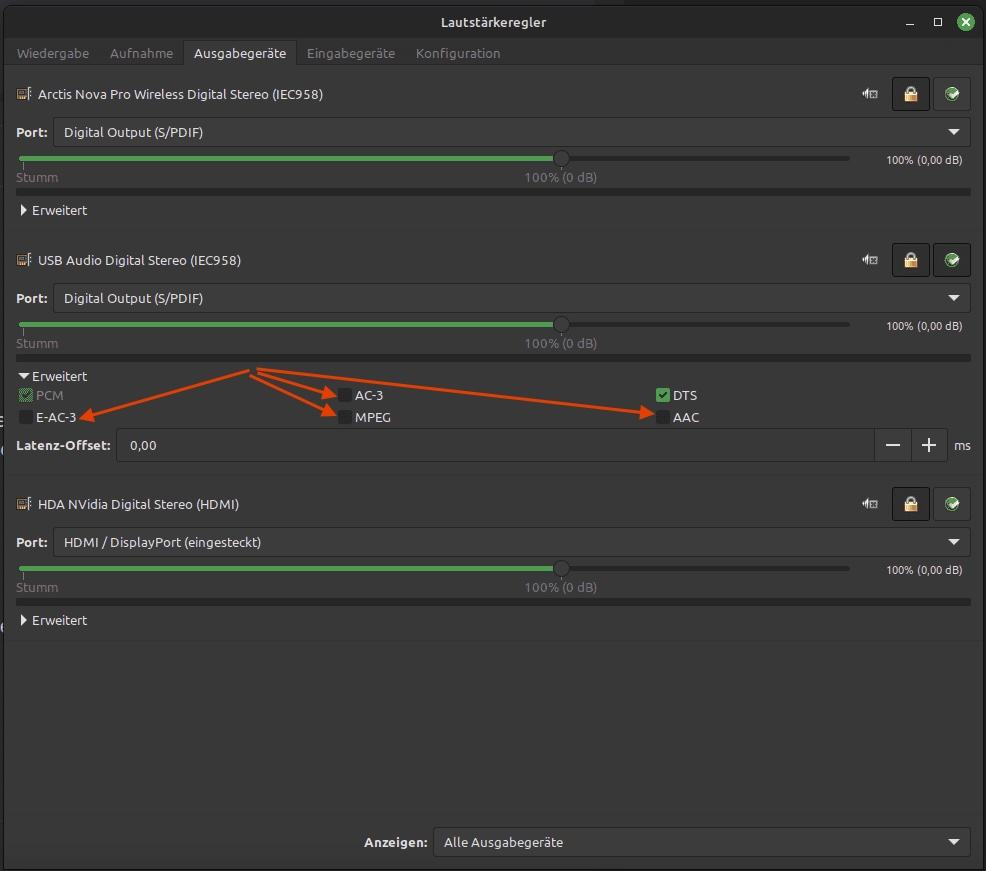Set HDA NVidia HDMI as fallback device
This screenshot has height=871, width=986.
coord(951,504)
